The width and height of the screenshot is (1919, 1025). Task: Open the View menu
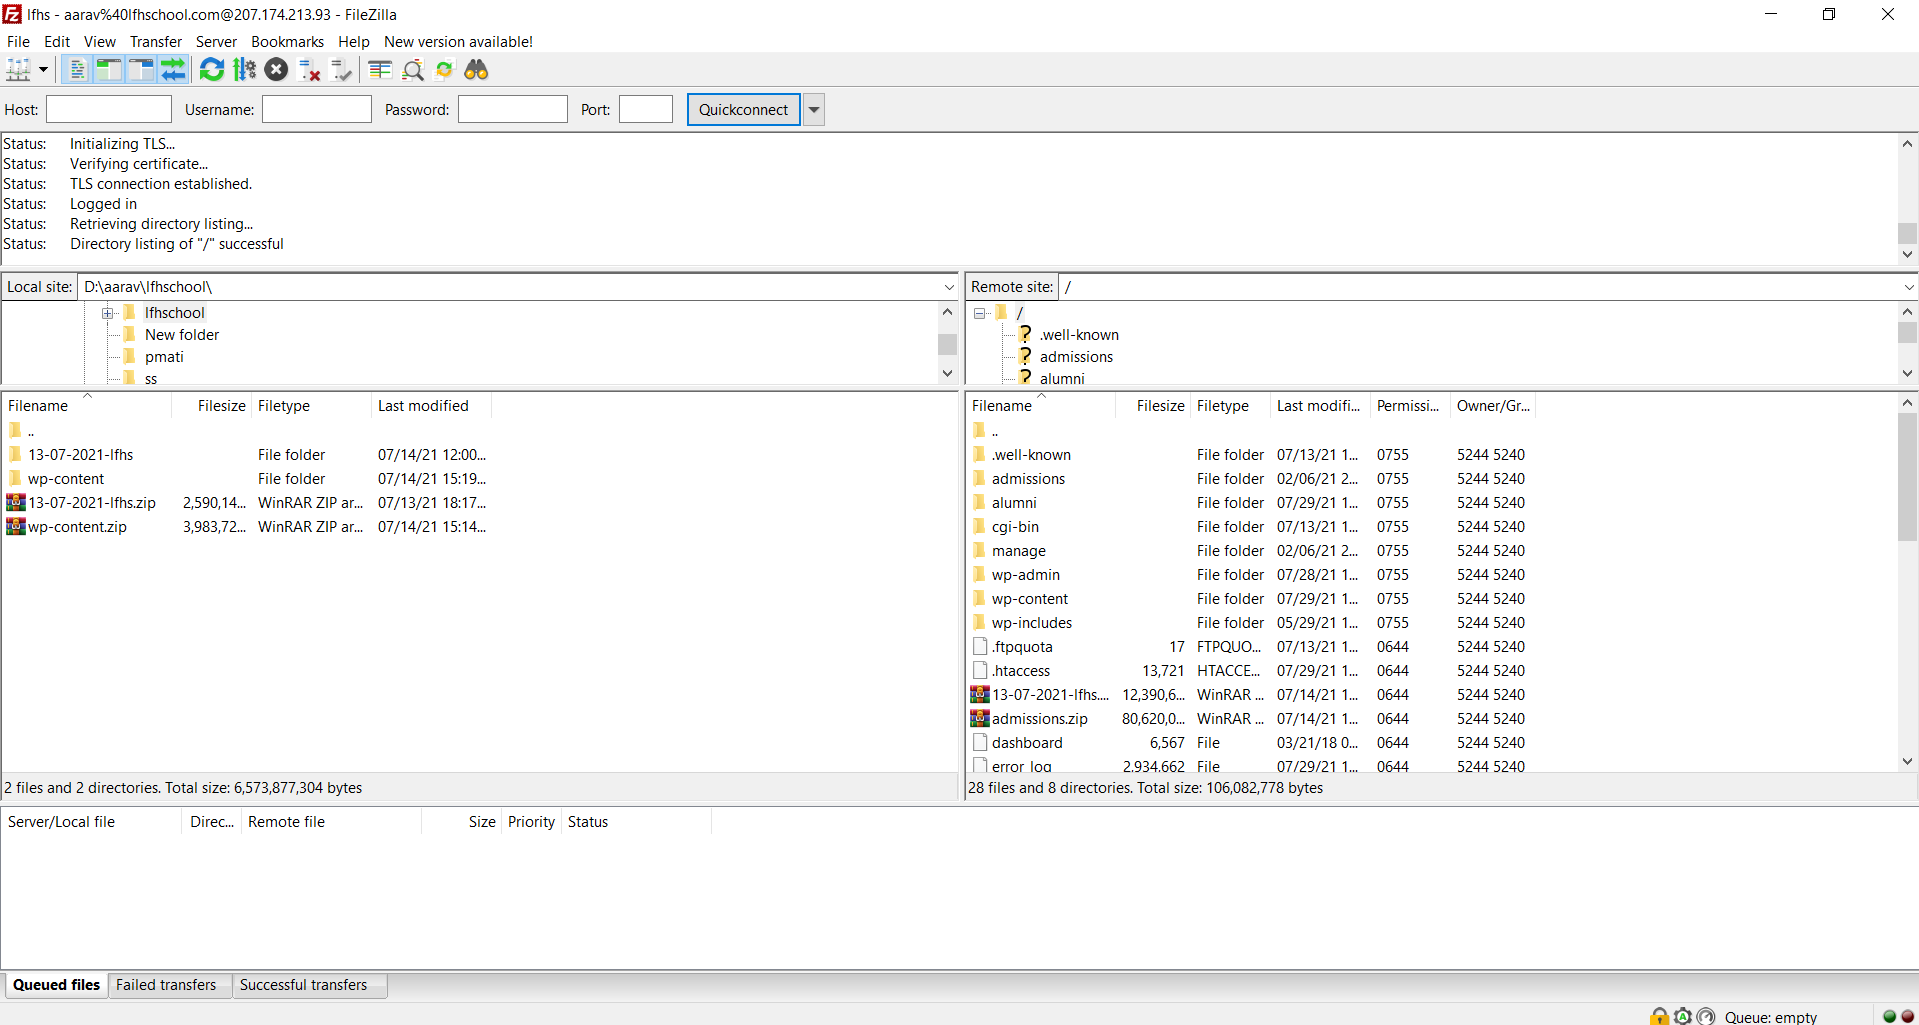[100, 42]
